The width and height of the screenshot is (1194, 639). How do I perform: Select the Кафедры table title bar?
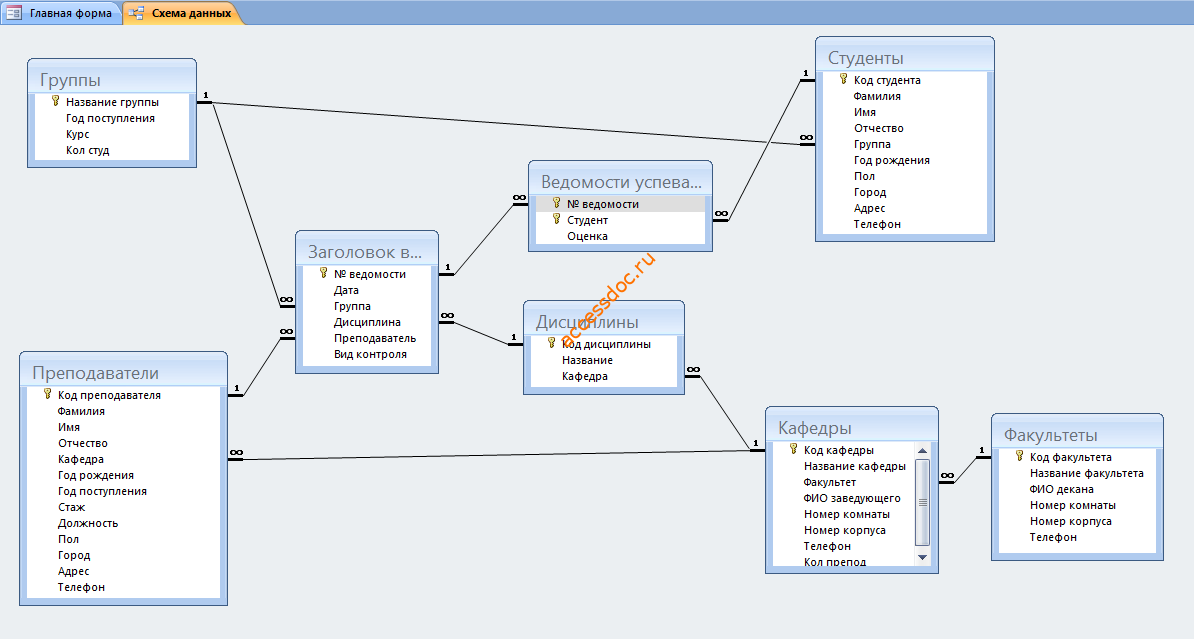(x=851, y=427)
